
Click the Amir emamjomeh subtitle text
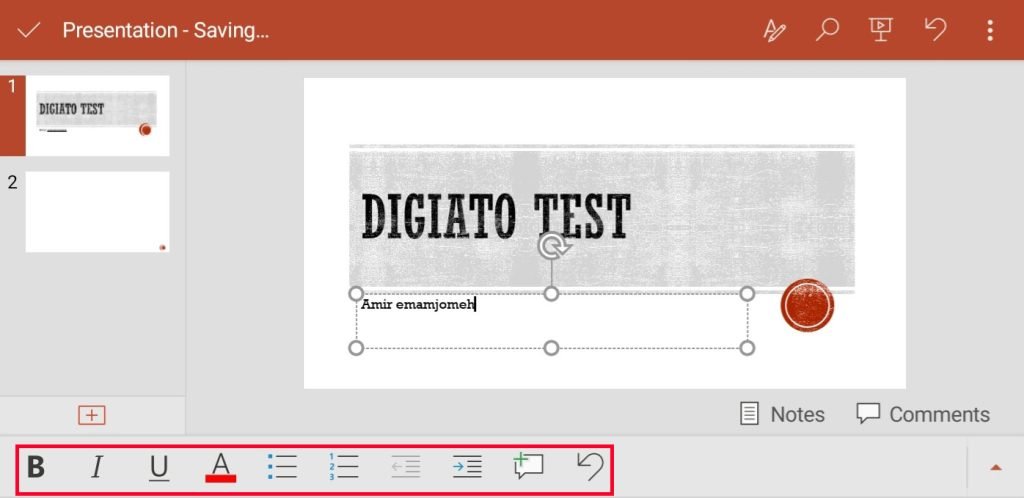pos(419,304)
